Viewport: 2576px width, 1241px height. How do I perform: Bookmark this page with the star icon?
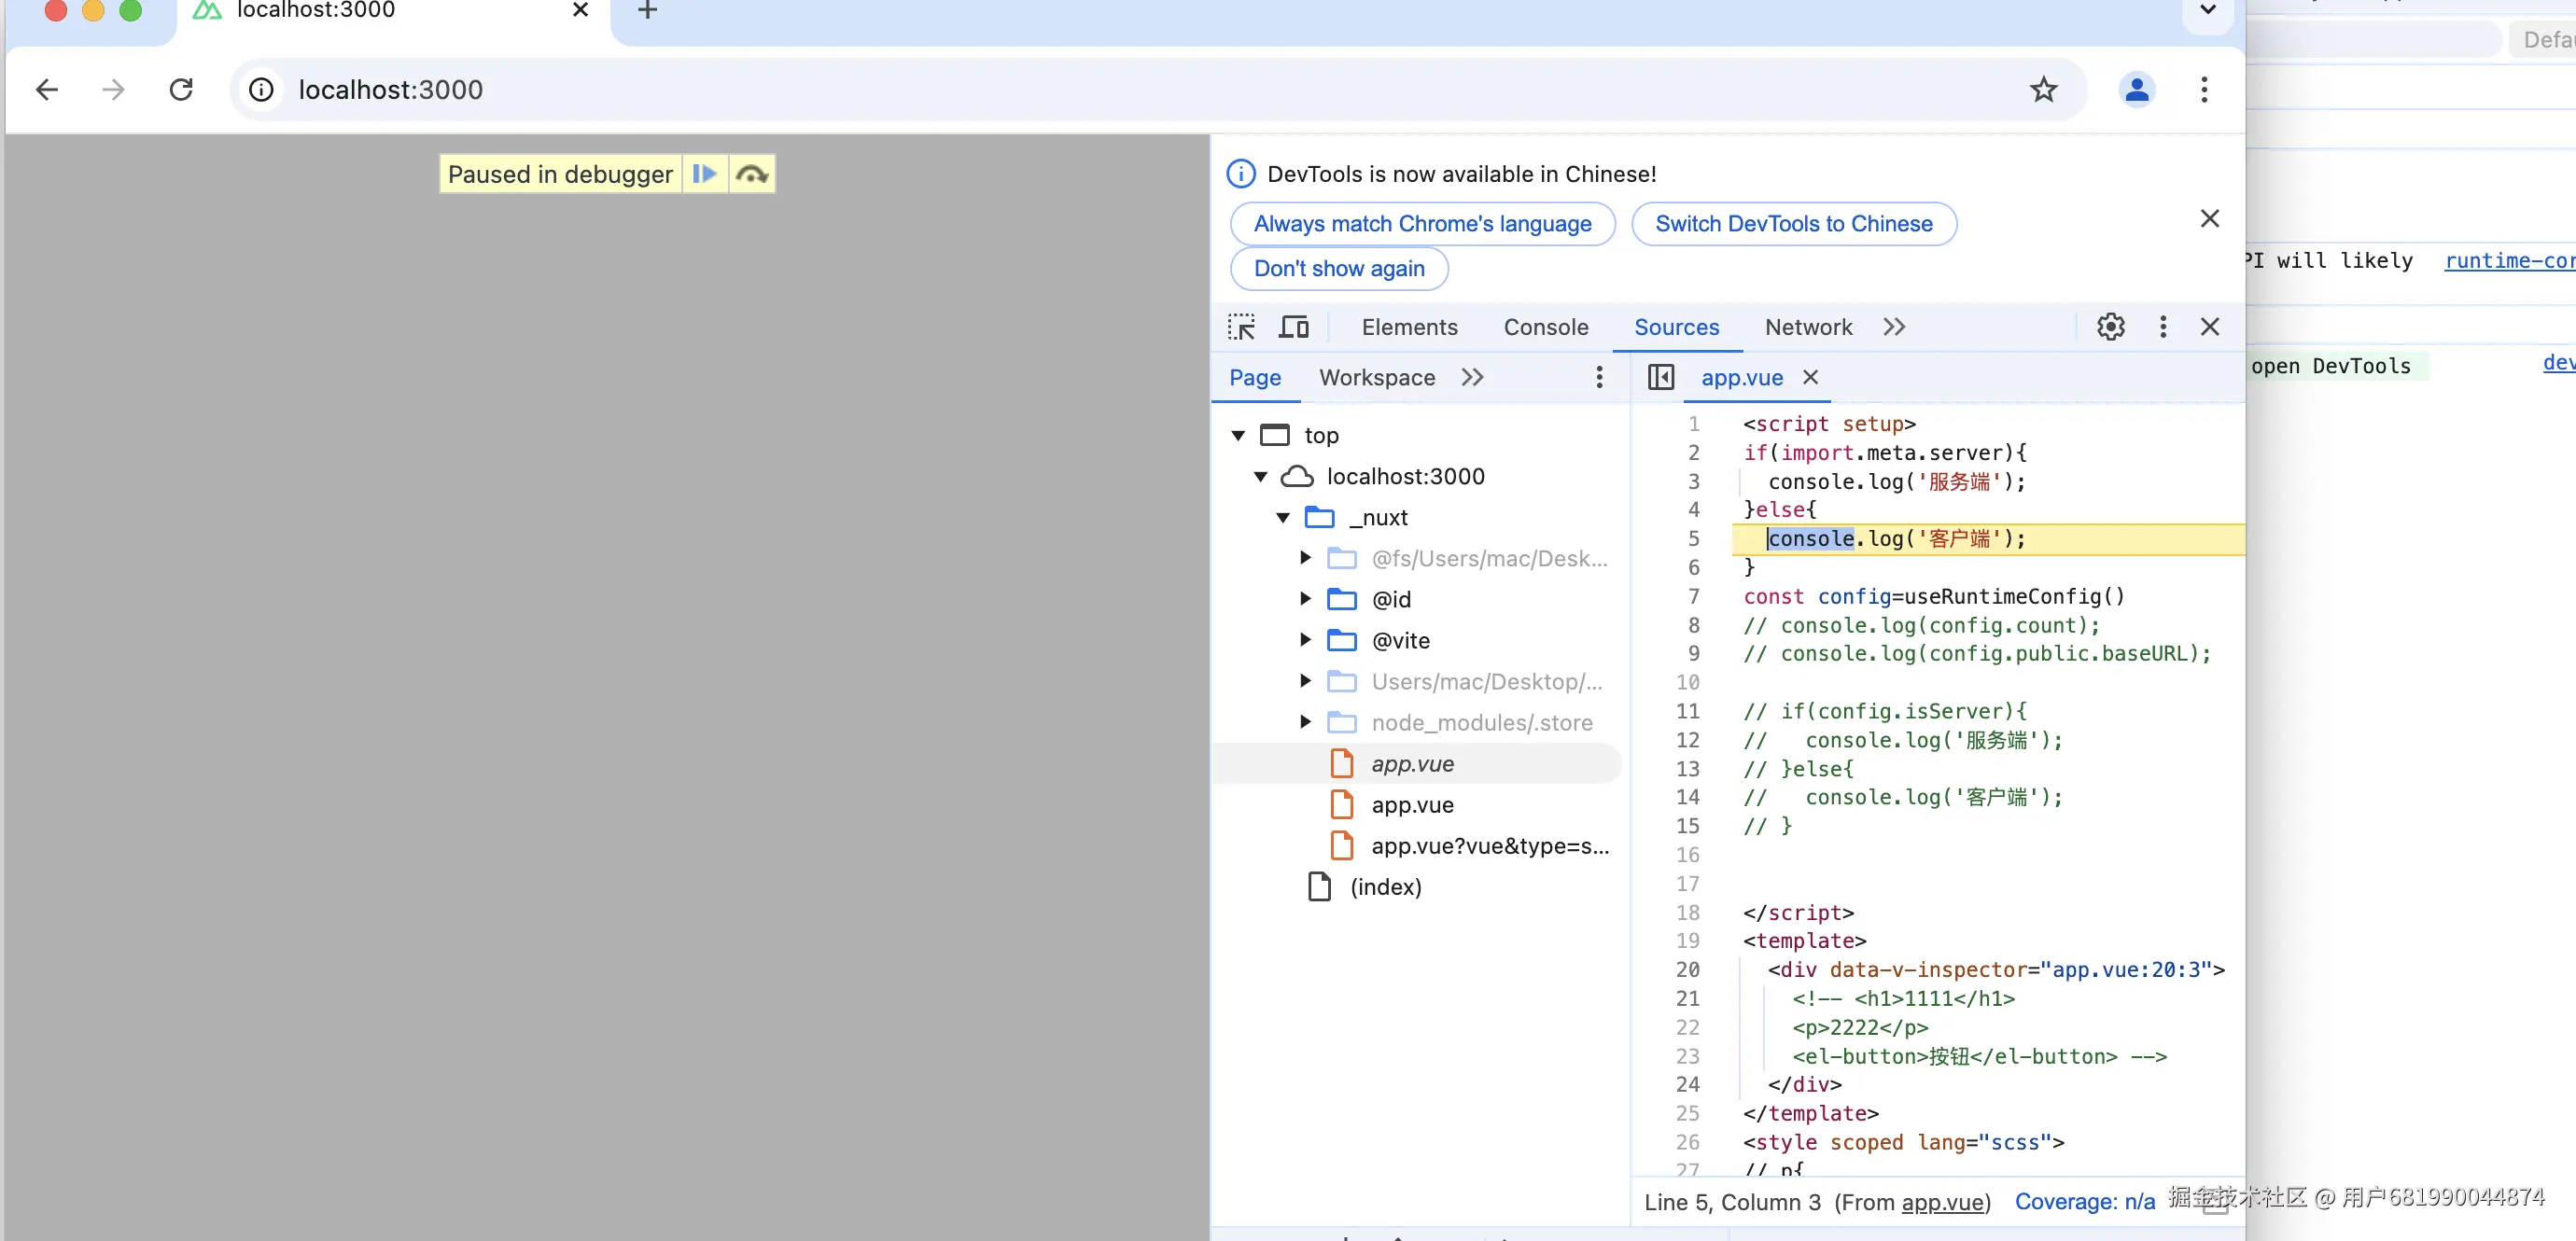[x=2043, y=90]
